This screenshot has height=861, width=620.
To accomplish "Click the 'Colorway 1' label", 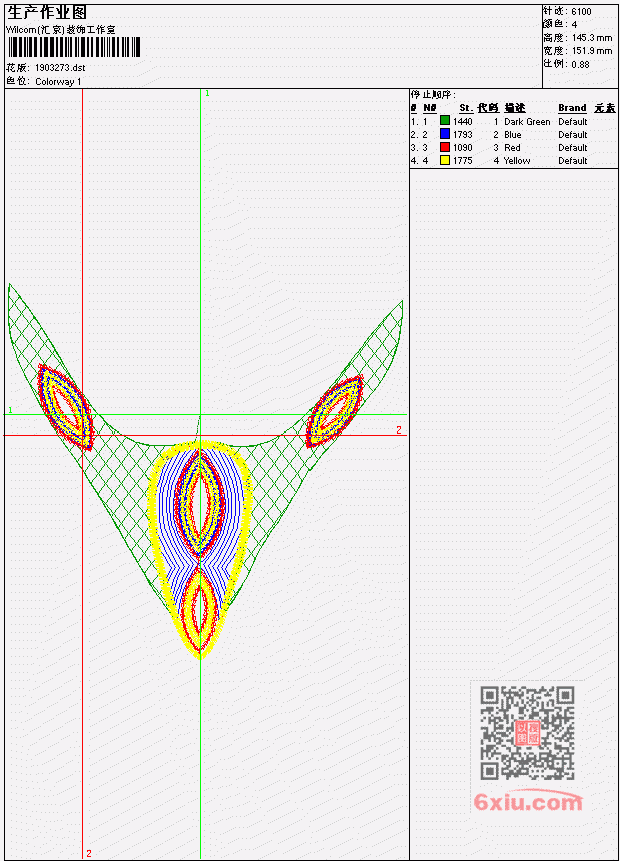I will [x=58, y=82].
